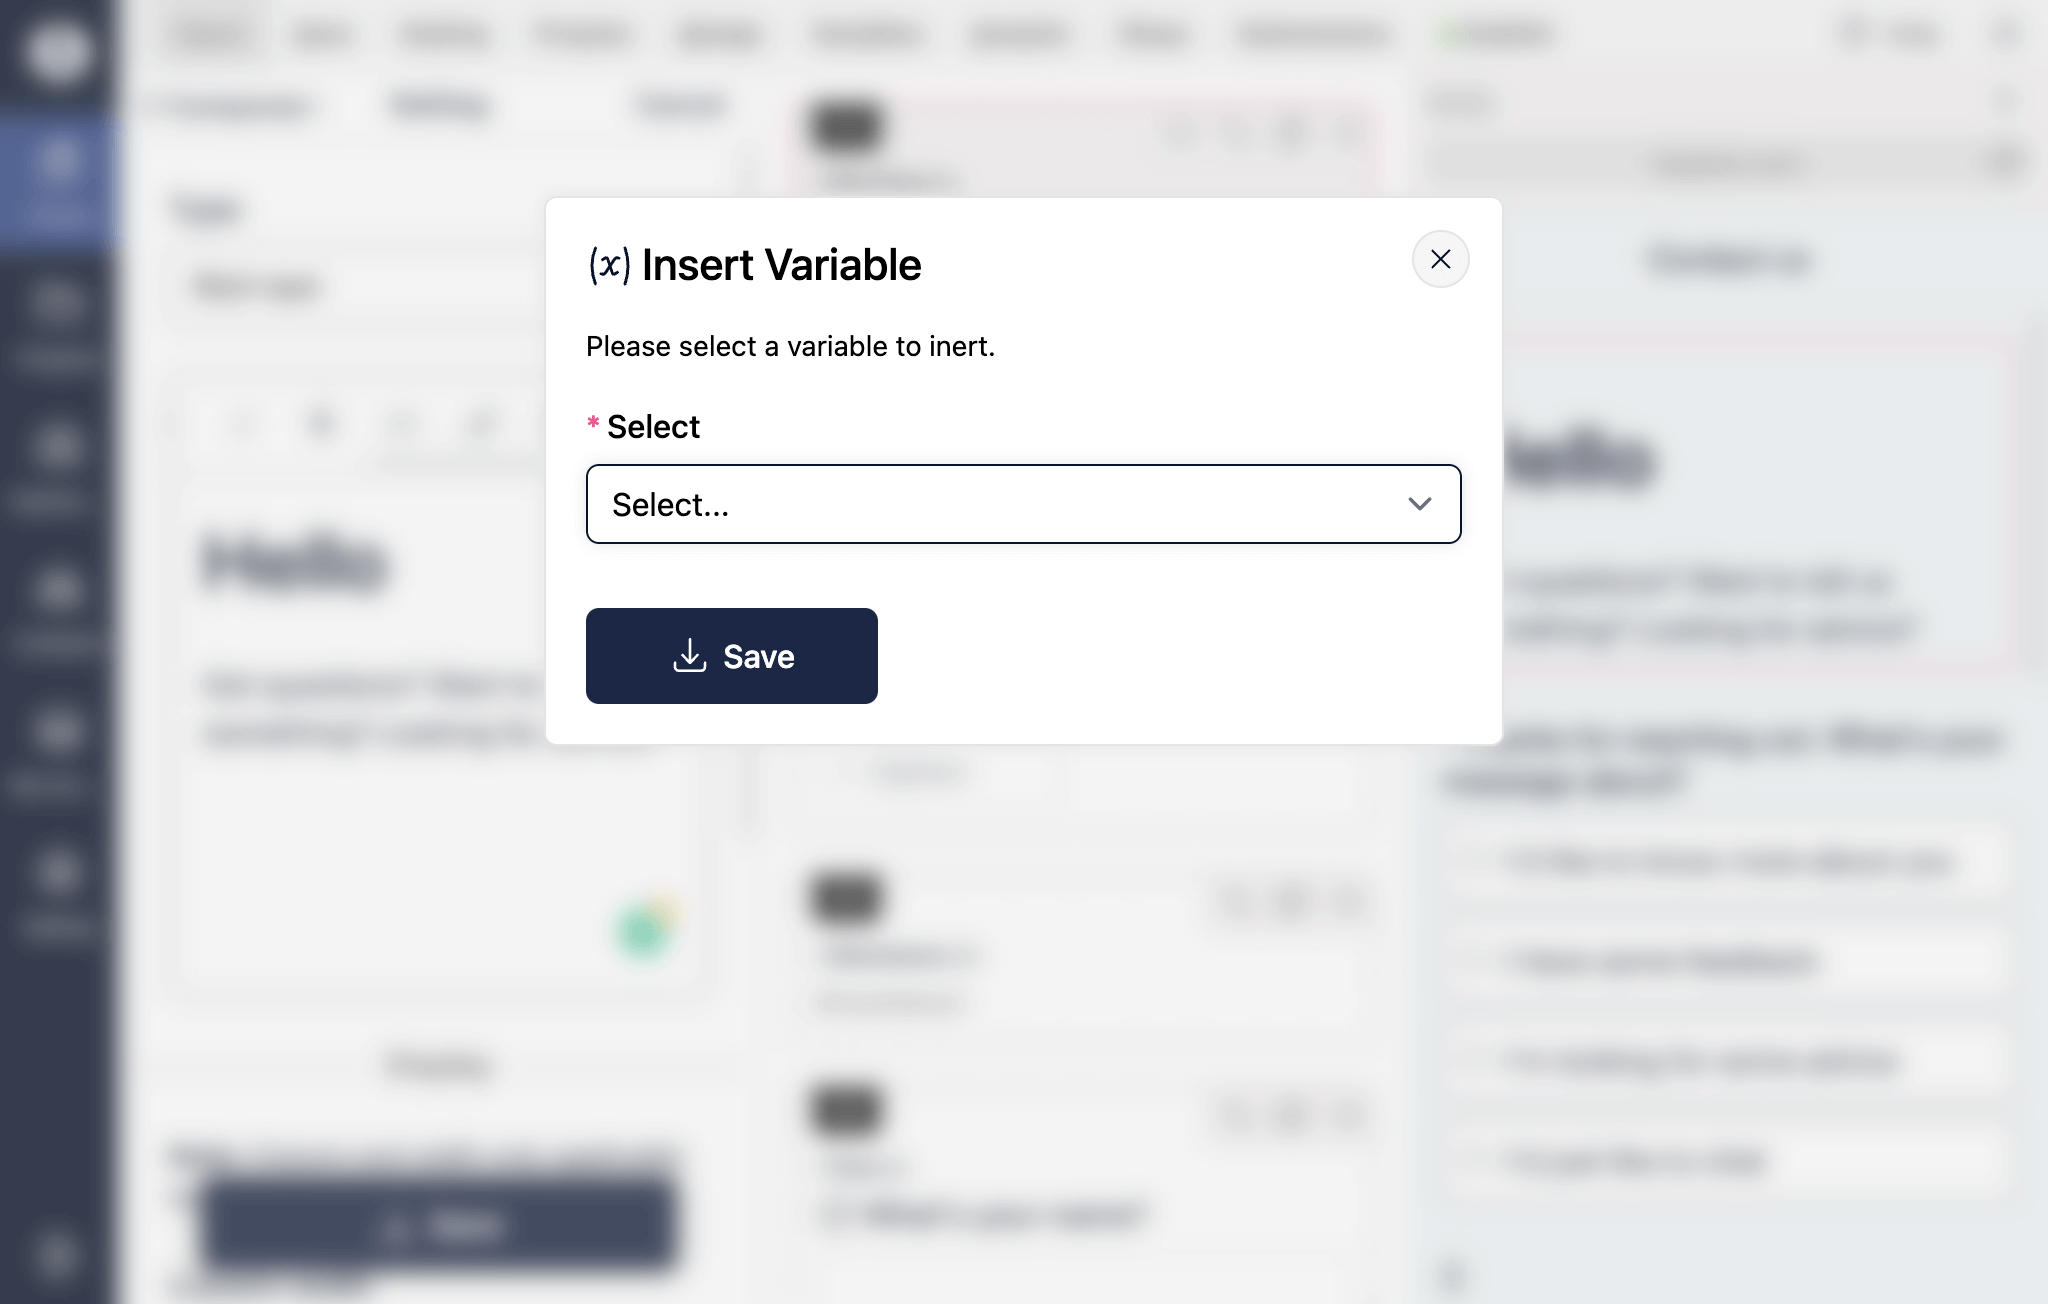Click the 'Please select a variable' instruction text
2048x1304 pixels.
click(x=790, y=347)
